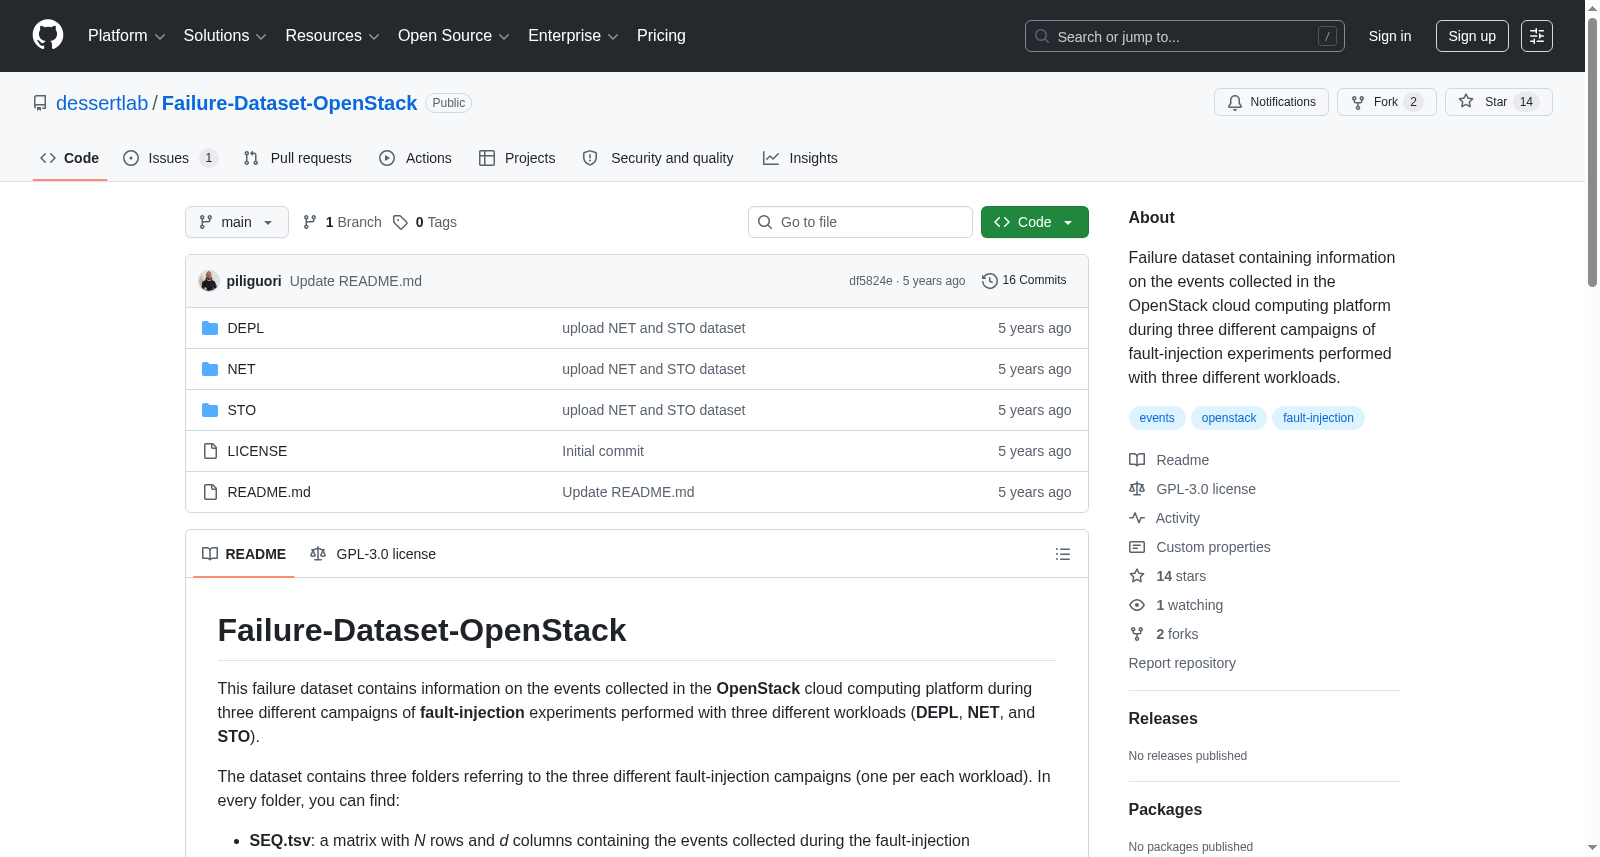
Task: Open the GitHub homepage logo
Action: coord(48,36)
